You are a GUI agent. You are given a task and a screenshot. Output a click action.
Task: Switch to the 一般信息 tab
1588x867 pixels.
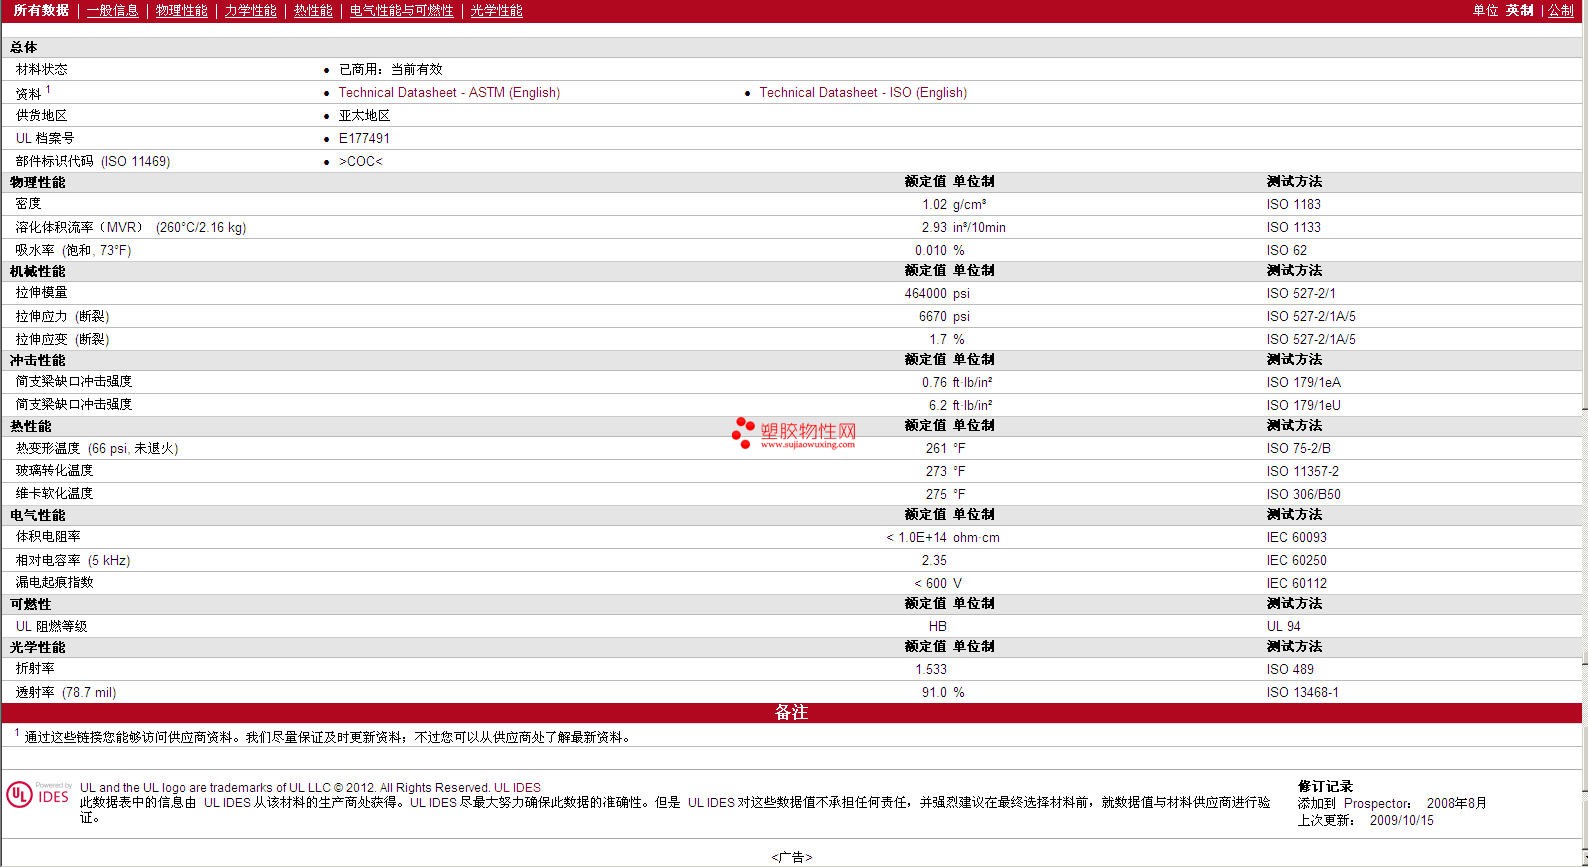pos(112,10)
